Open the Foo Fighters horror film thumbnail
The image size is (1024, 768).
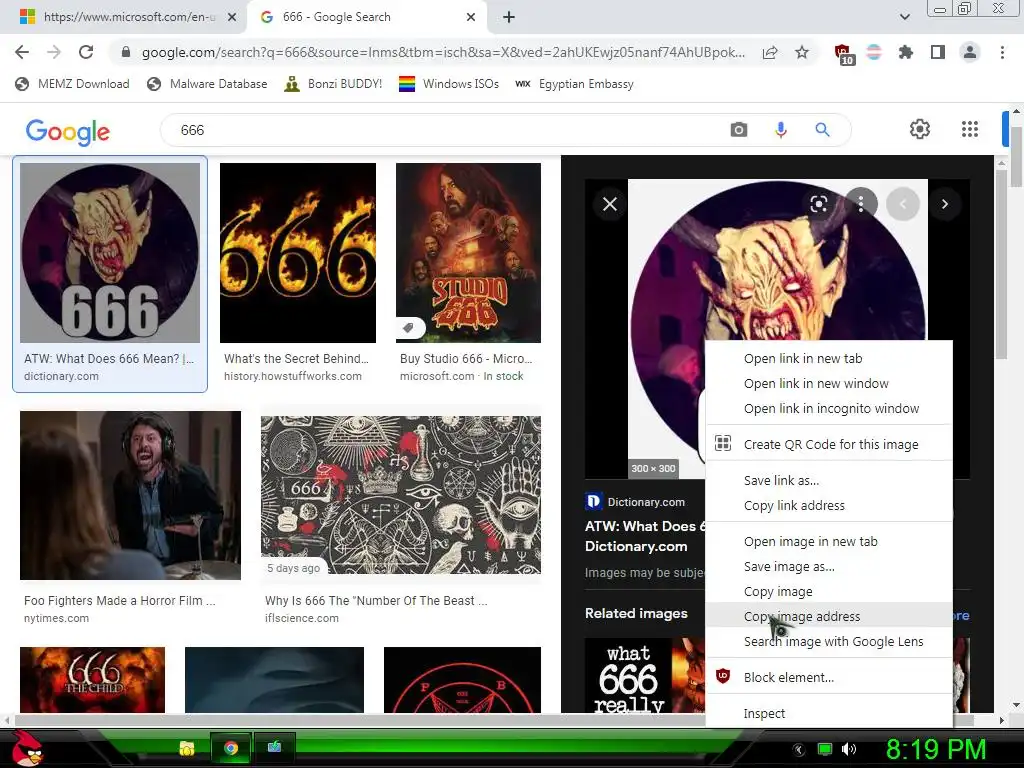(131, 495)
